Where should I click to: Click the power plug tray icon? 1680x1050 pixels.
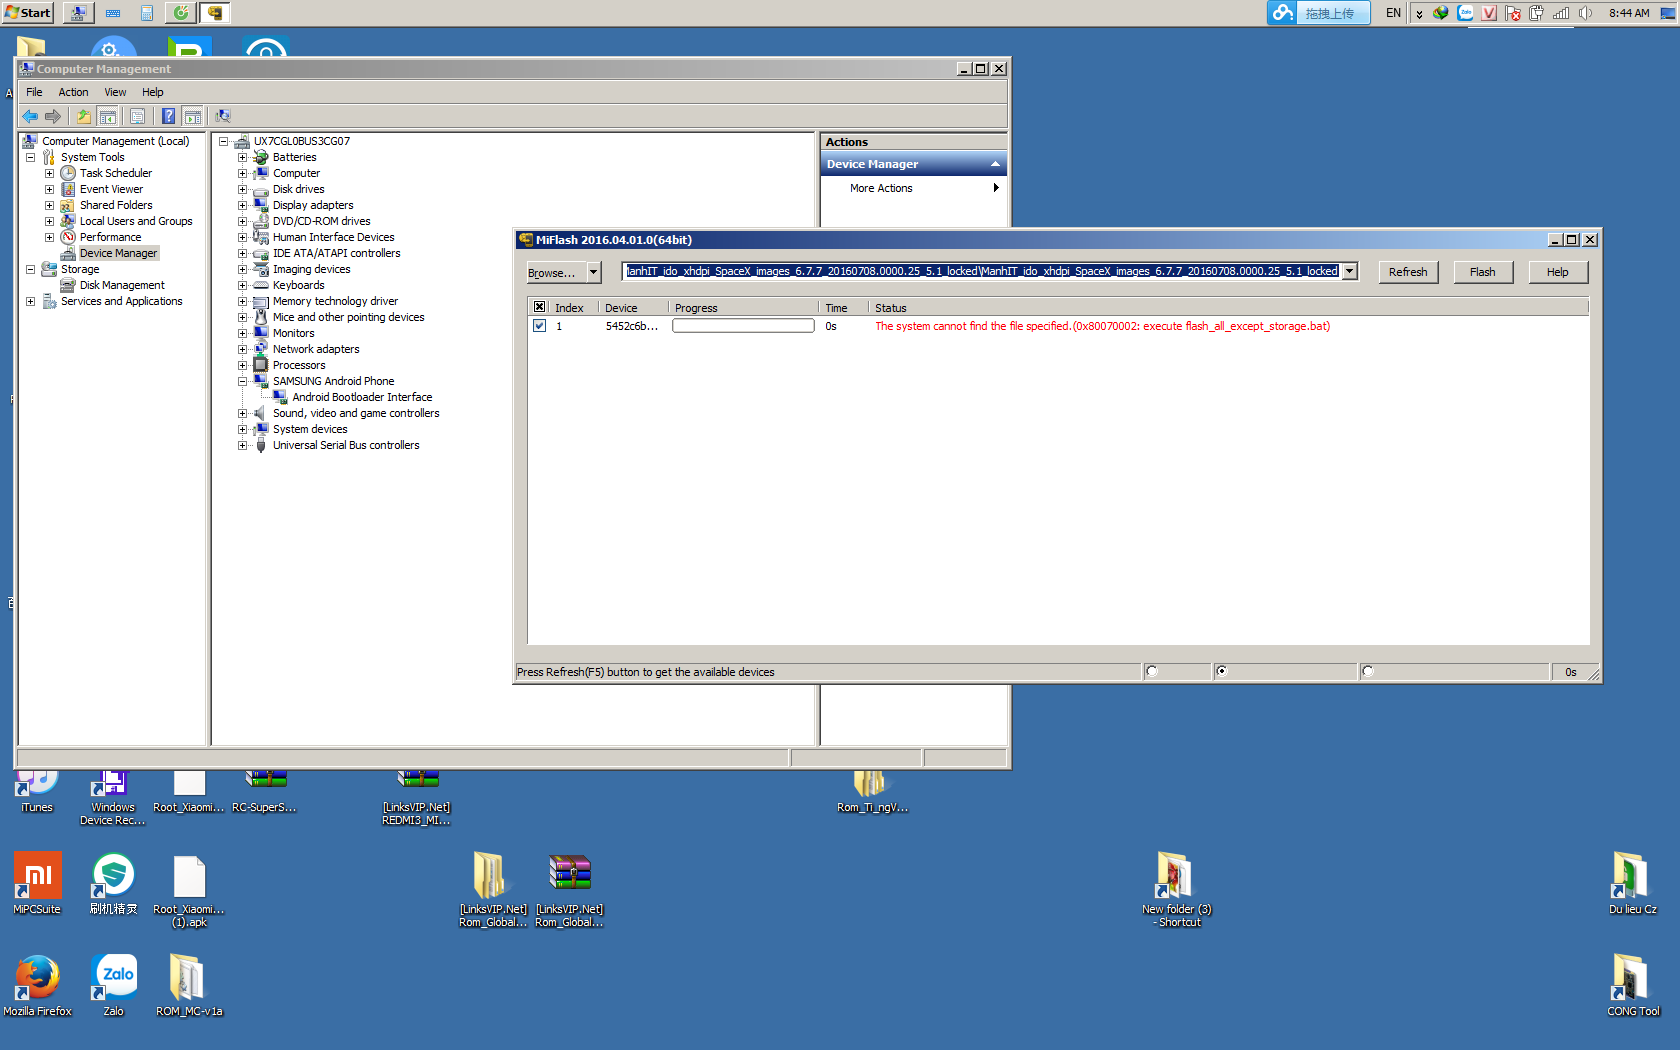coord(1536,13)
